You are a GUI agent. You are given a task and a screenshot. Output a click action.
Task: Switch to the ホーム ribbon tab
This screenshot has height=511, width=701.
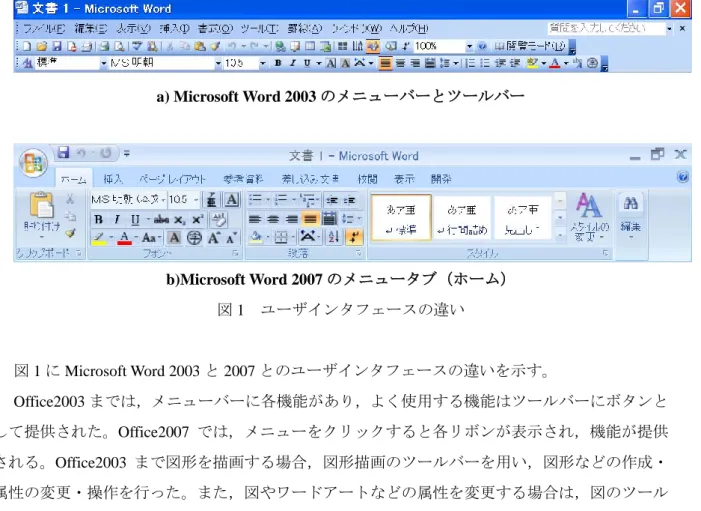click(74, 180)
